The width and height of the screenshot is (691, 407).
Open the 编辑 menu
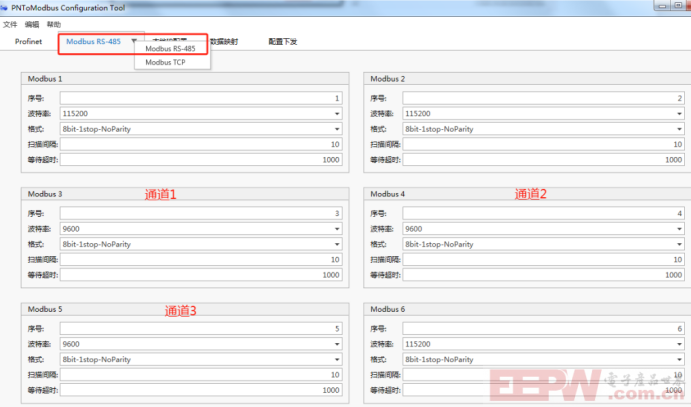click(x=32, y=24)
